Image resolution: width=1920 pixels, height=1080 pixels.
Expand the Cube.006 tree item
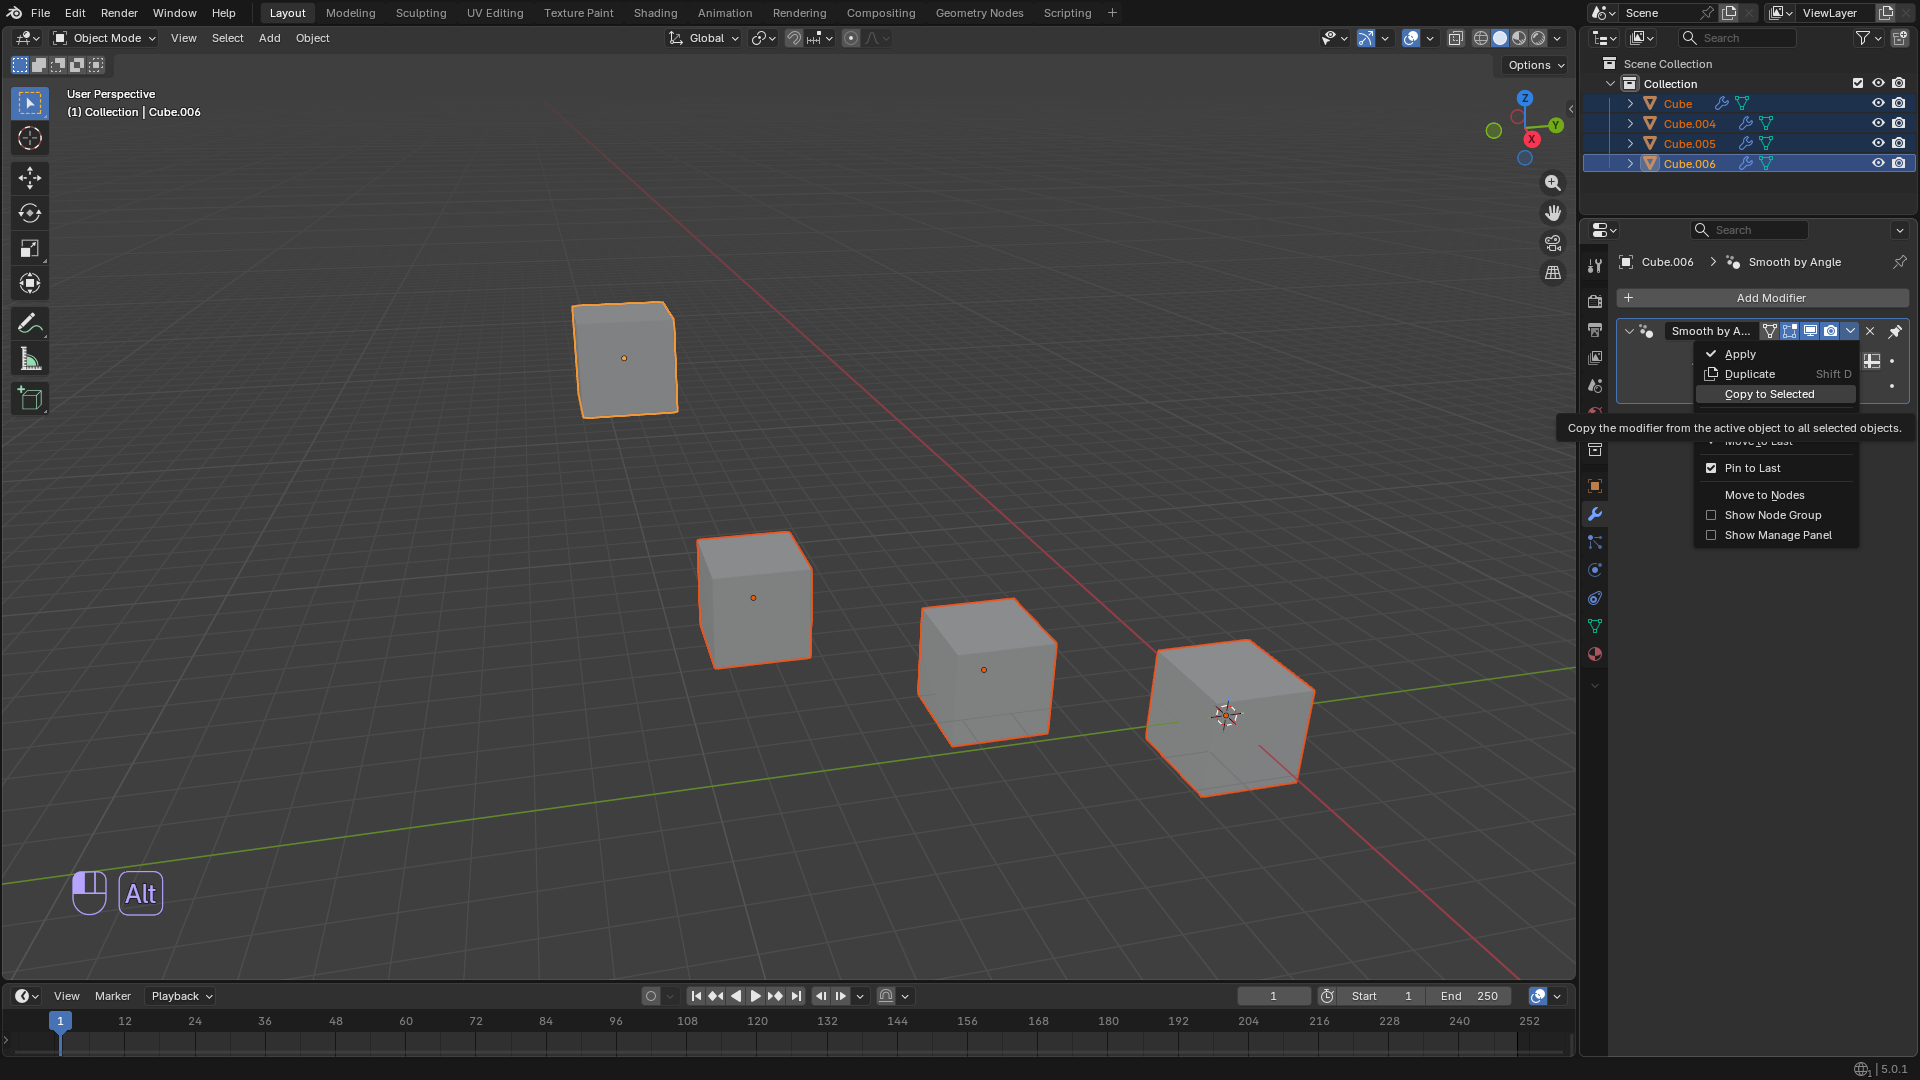point(1630,163)
